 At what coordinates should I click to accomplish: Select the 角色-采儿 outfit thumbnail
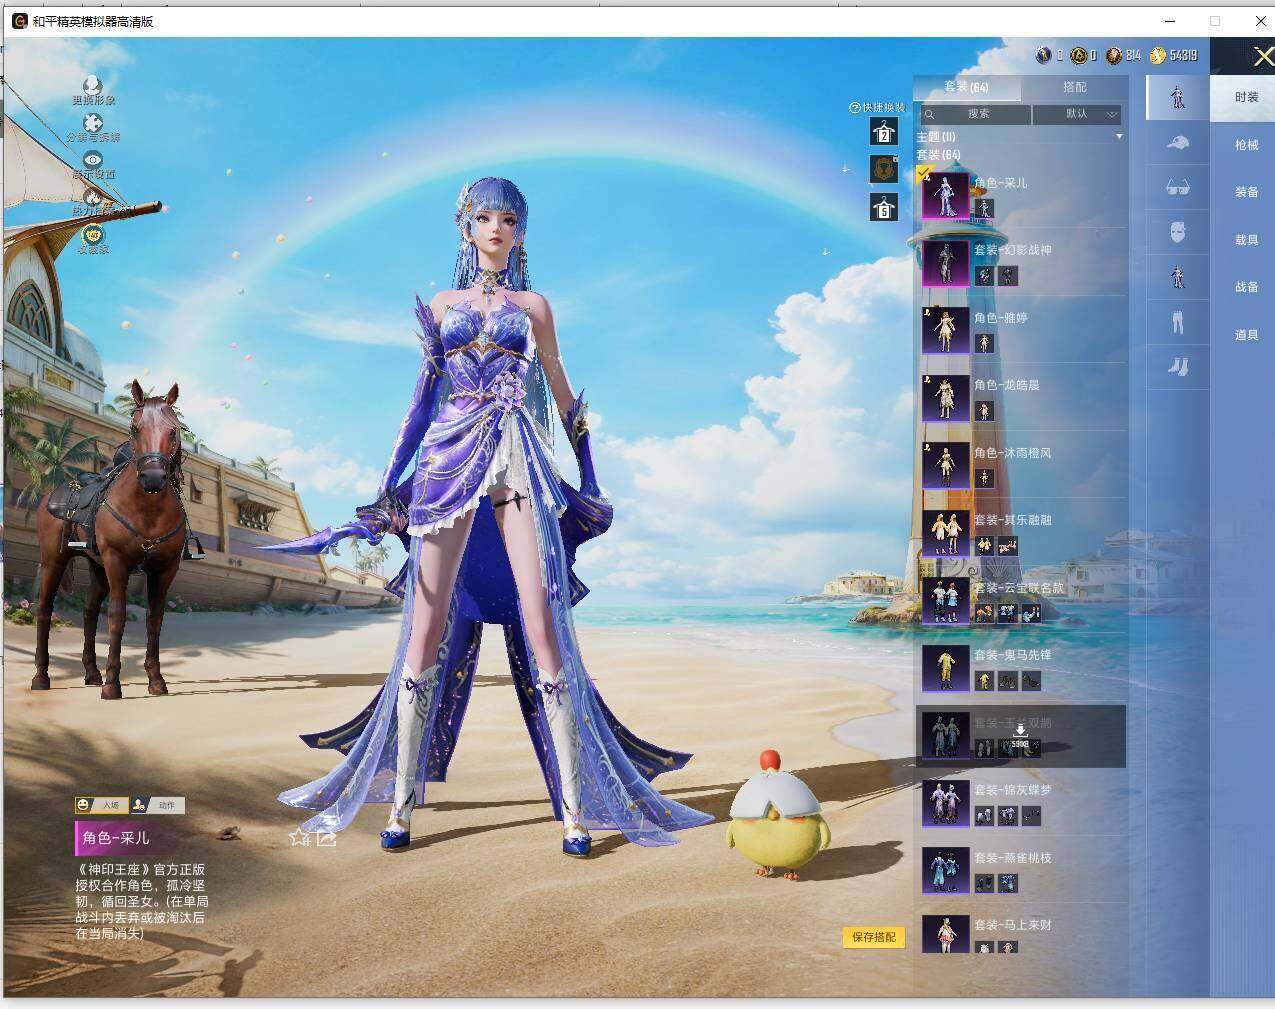[945, 195]
